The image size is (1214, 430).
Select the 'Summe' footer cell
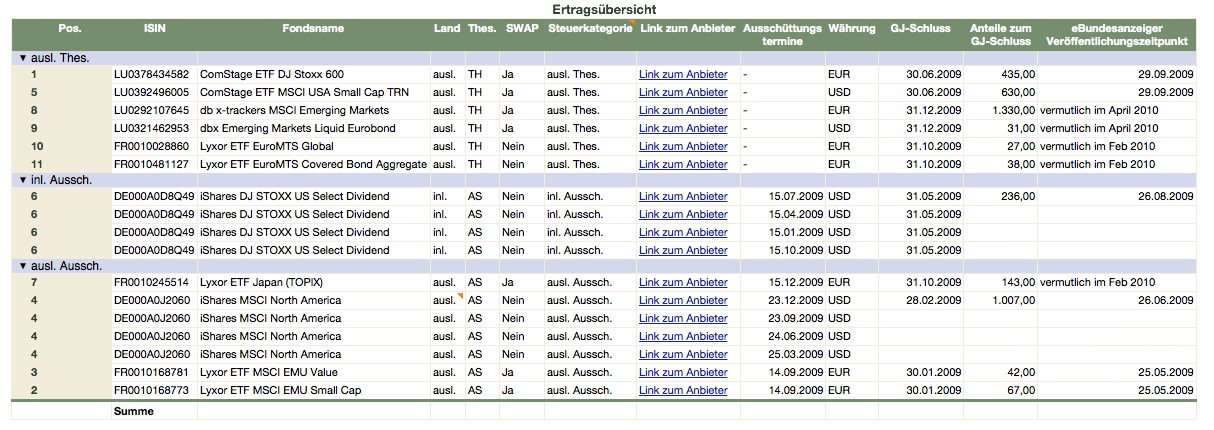point(133,410)
